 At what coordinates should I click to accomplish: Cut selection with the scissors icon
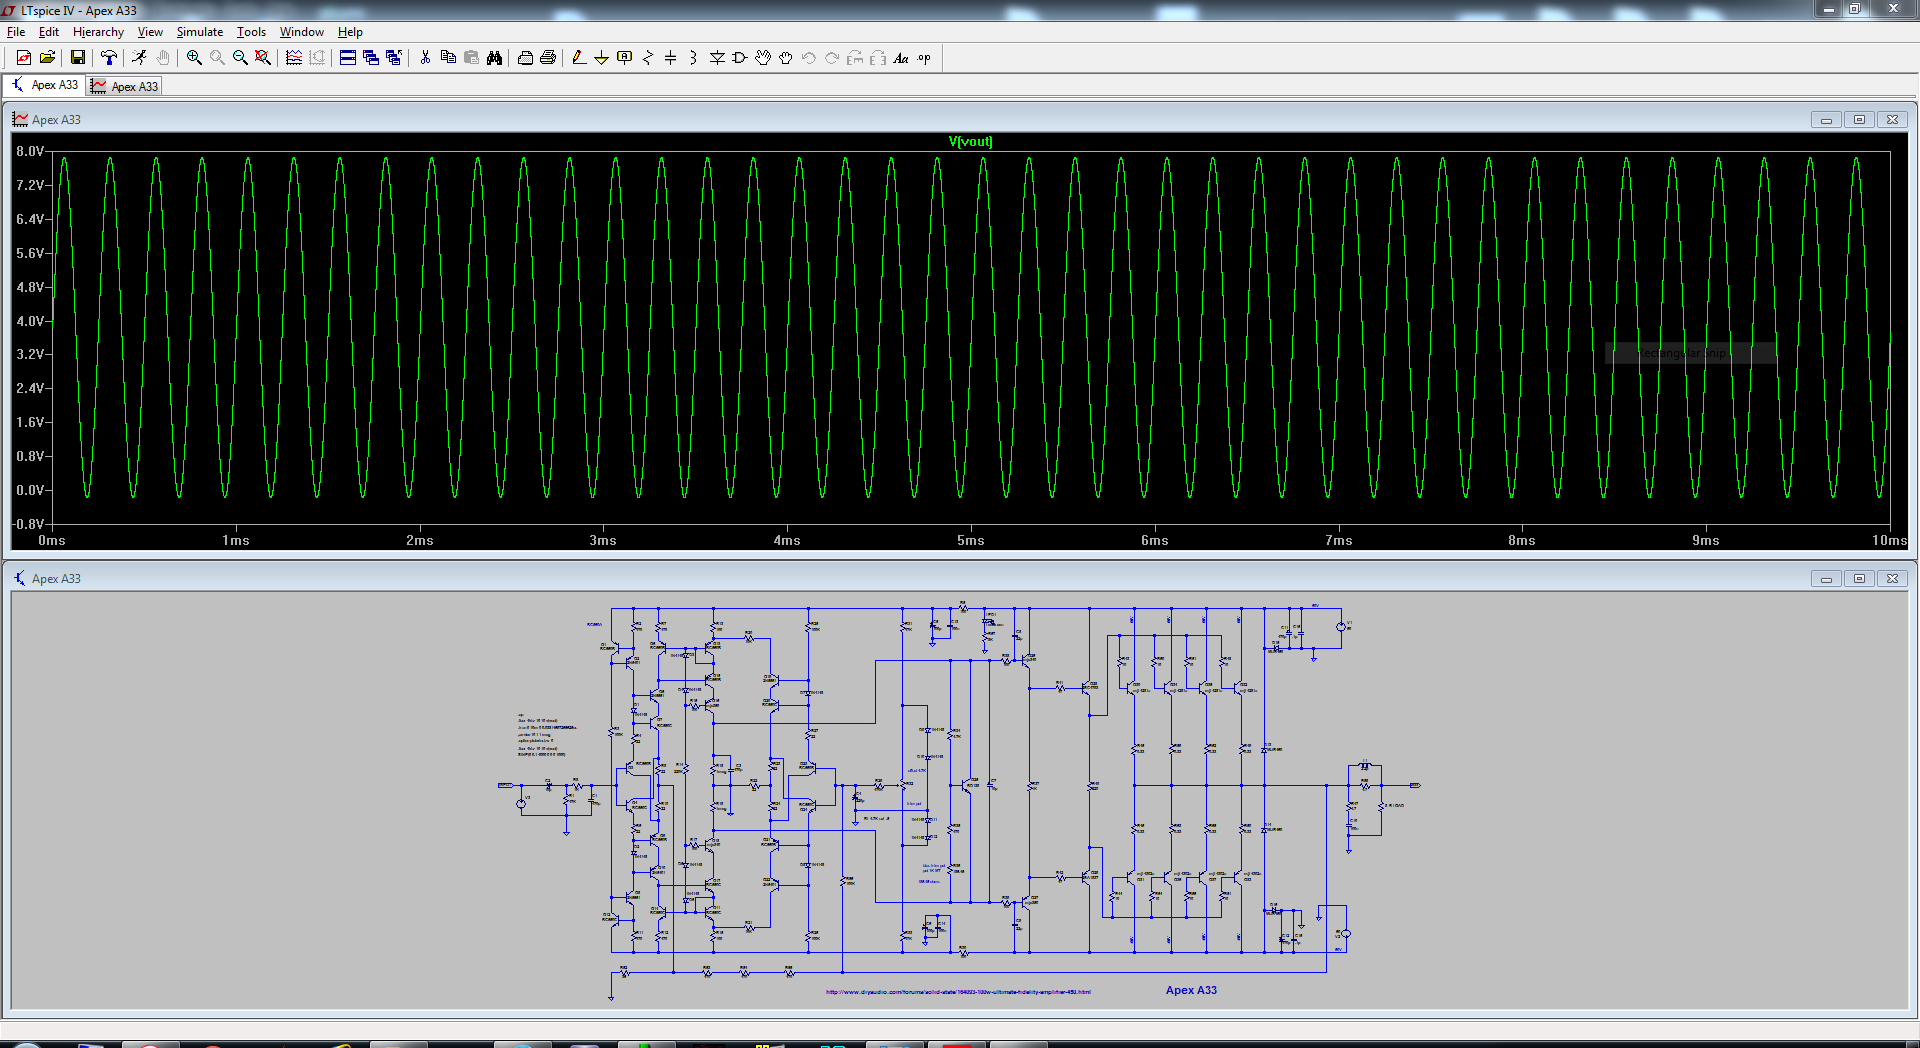pos(425,58)
